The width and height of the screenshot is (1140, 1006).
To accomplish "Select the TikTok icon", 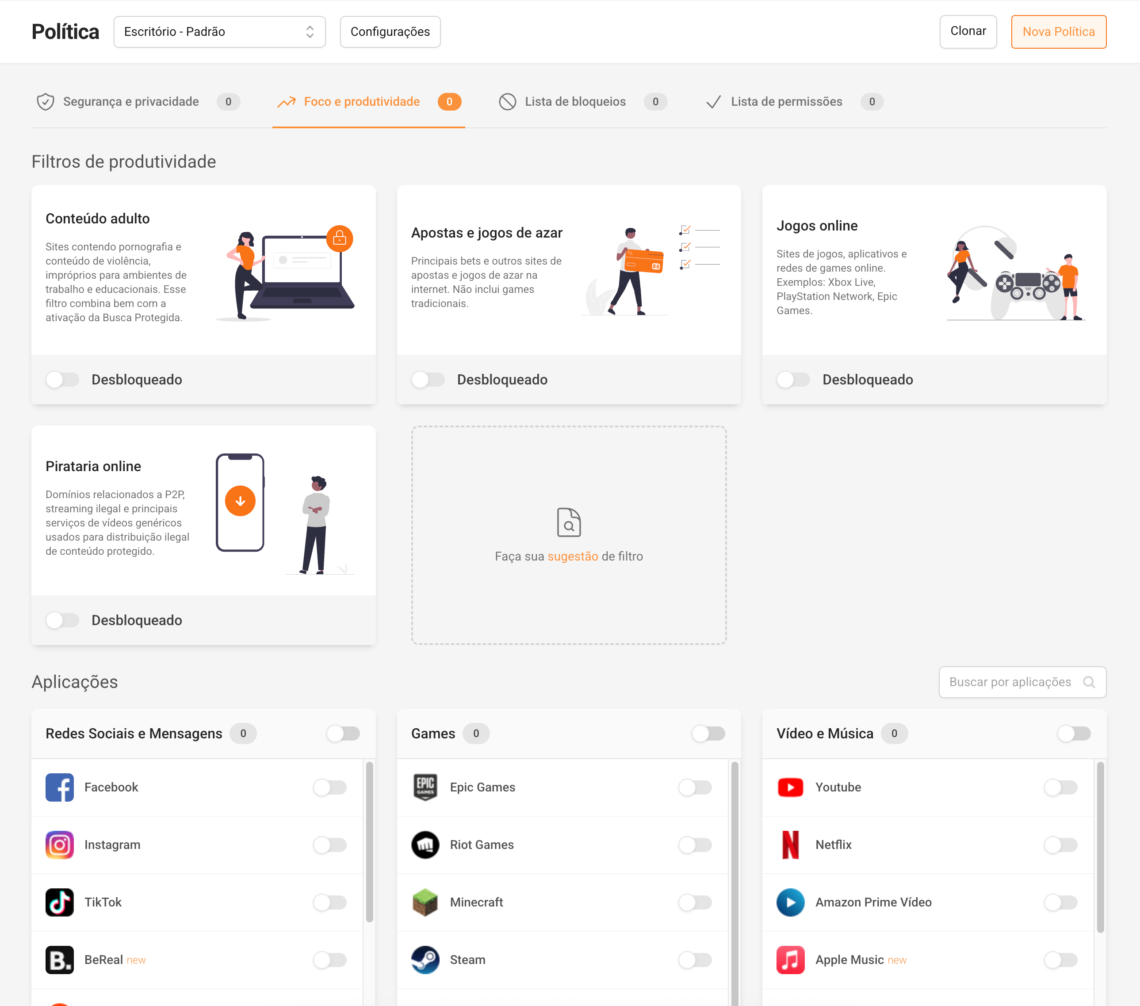I will click(59, 902).
